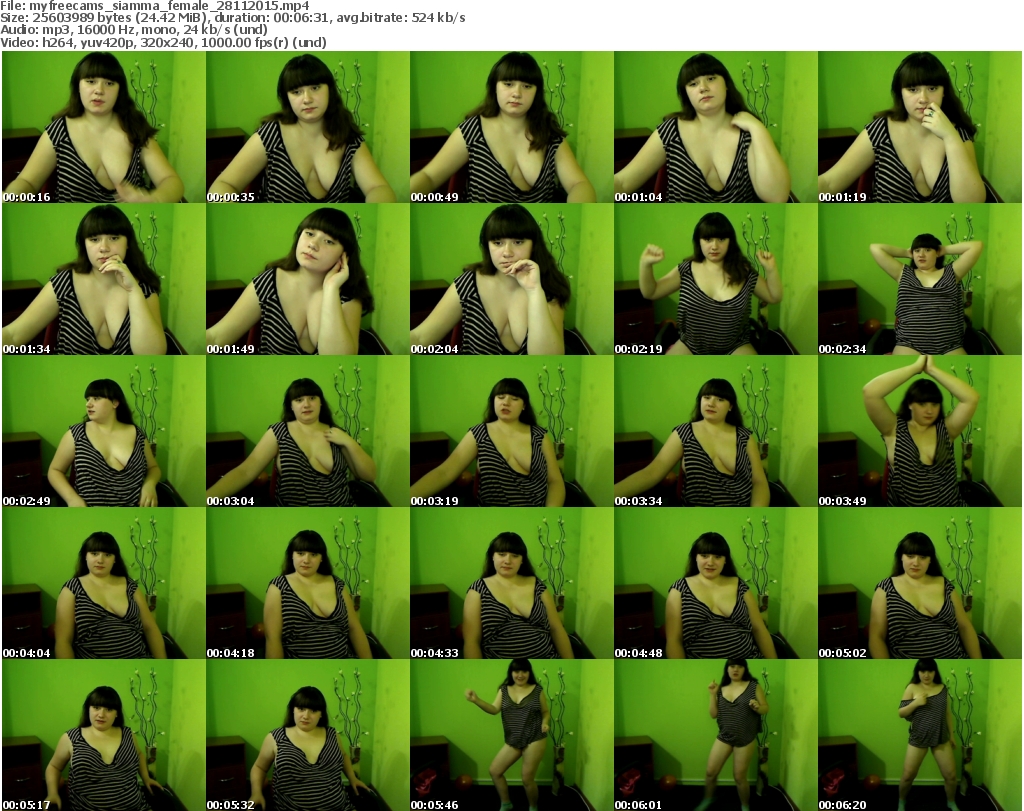Select the thumbnail at timestamp 00:06:20
Viewport: 1024px width, 811px height.
coord(920,735)
